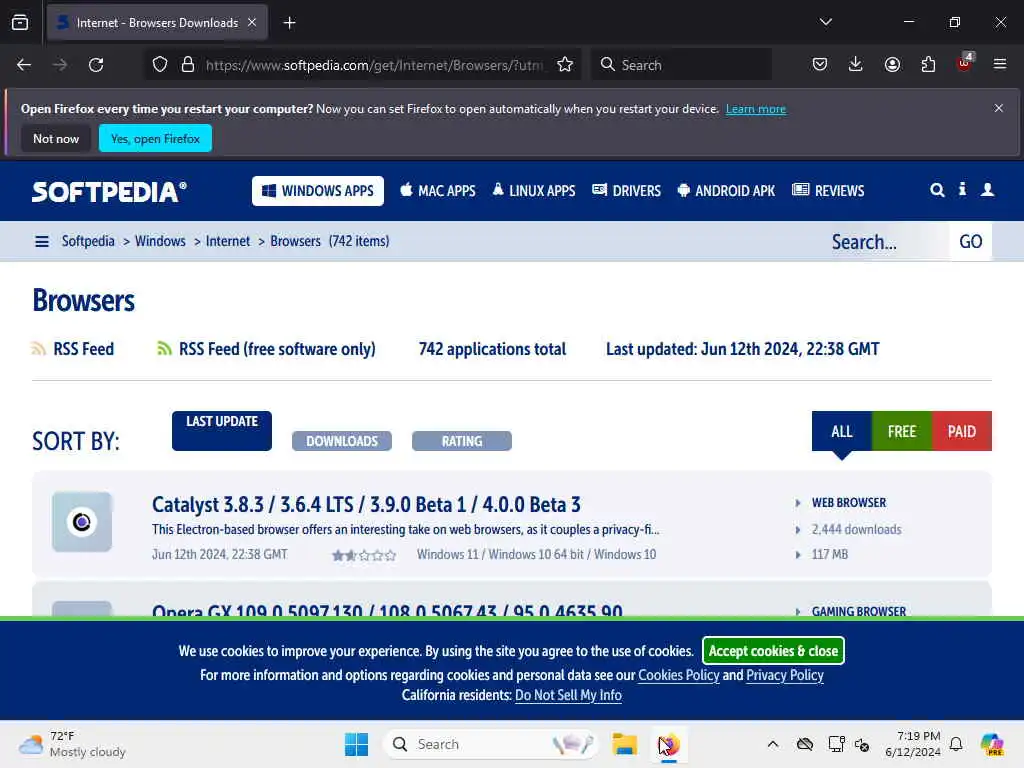Open the Privacy Policy link
This screenshot has height=768, width=1024.
[x=785, y=675]
